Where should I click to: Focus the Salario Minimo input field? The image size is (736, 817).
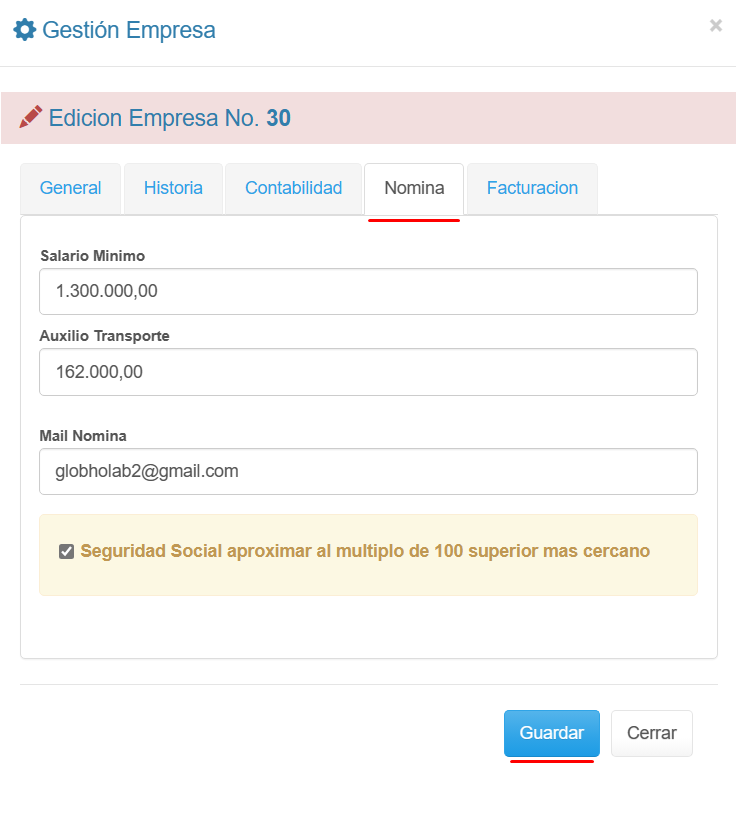[368, 291]
